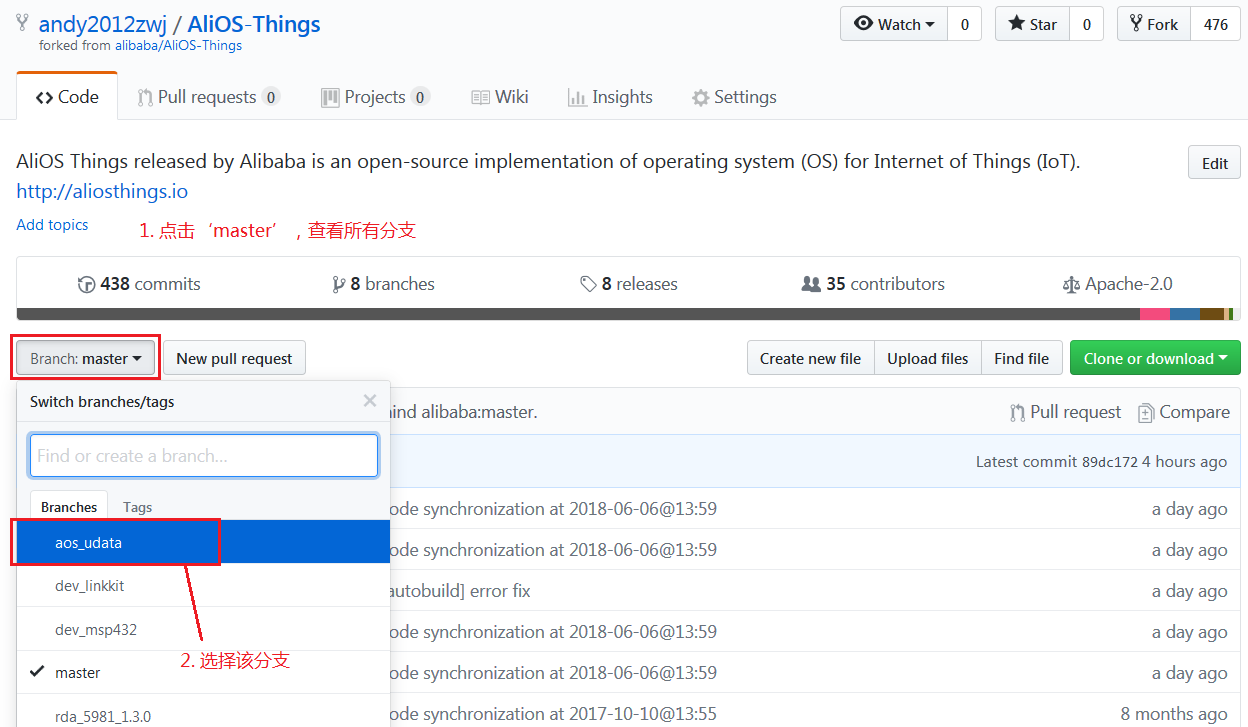
Task: Expand the Clone or download dropdown
Action: 1155,358
